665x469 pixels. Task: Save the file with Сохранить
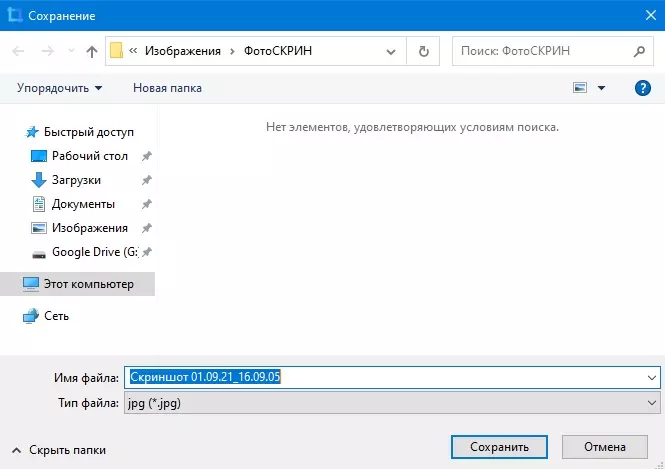(499, 447)
